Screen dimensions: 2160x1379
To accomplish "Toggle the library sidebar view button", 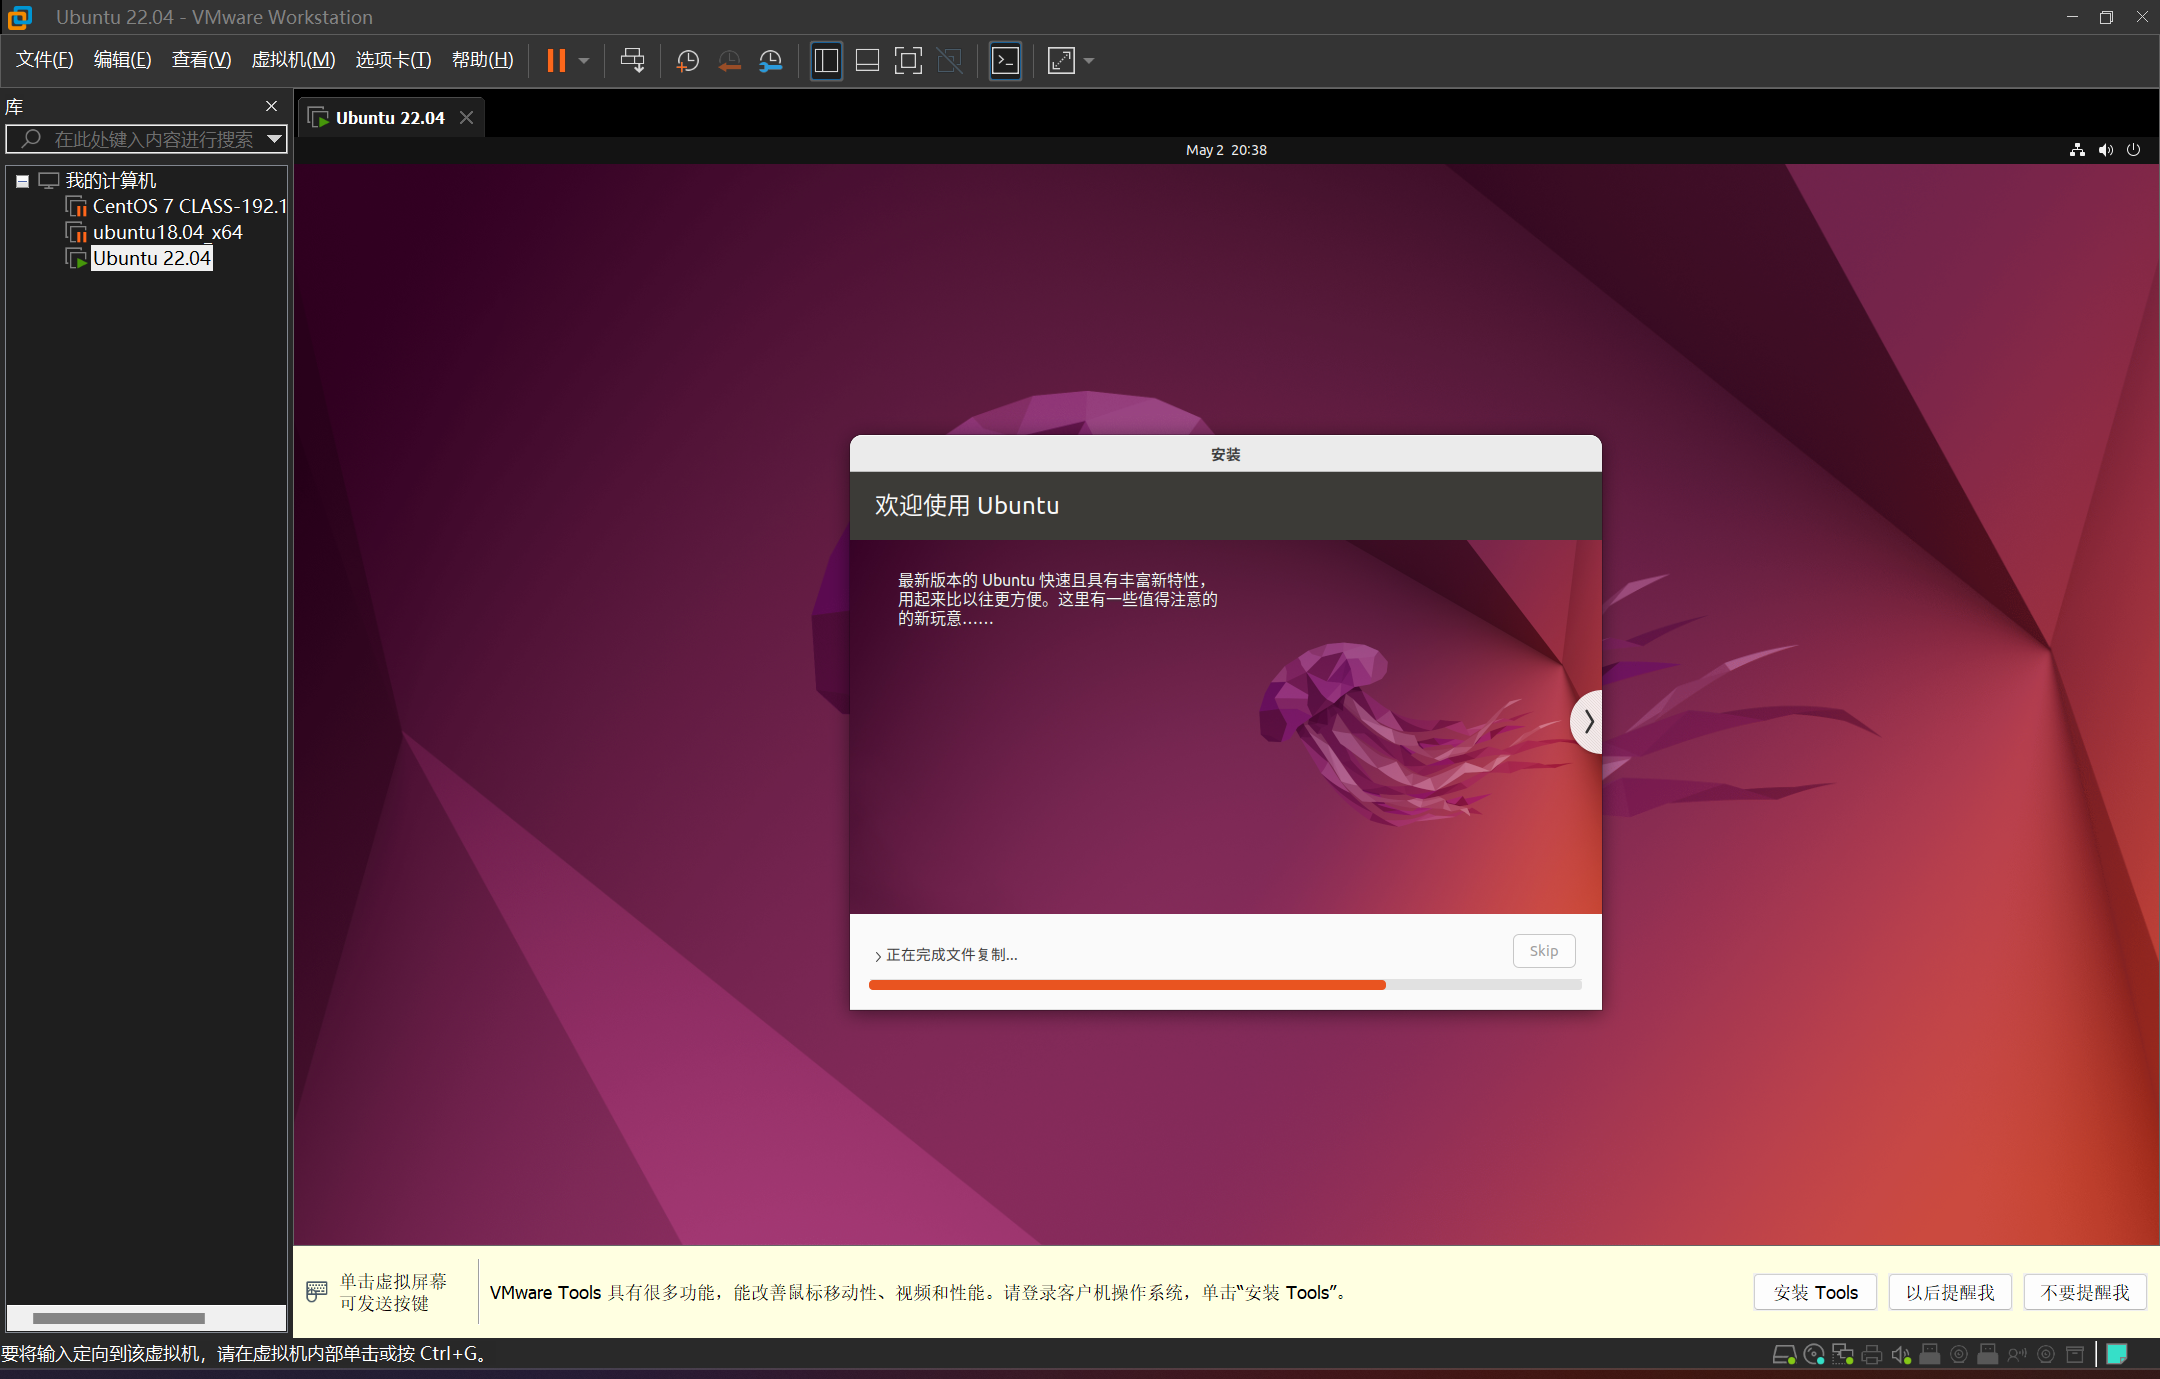I will coord(826,61).
